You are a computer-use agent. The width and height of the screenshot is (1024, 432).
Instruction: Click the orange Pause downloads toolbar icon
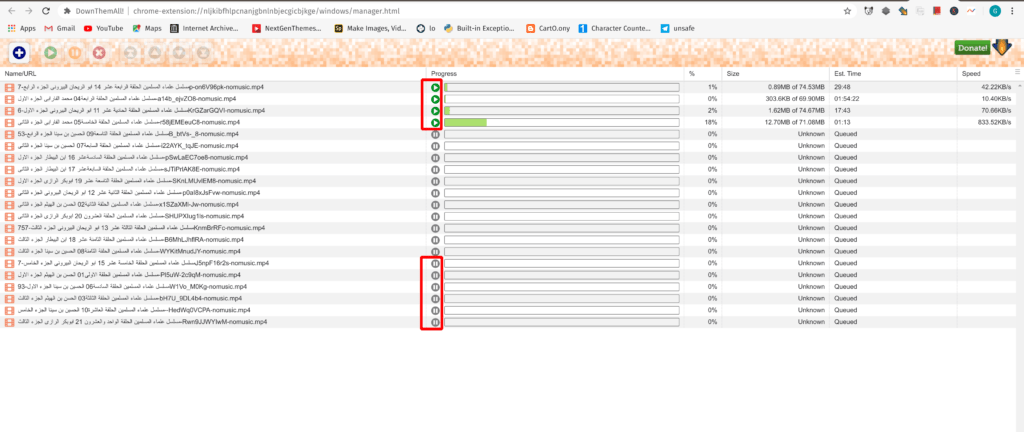[73, 52]
